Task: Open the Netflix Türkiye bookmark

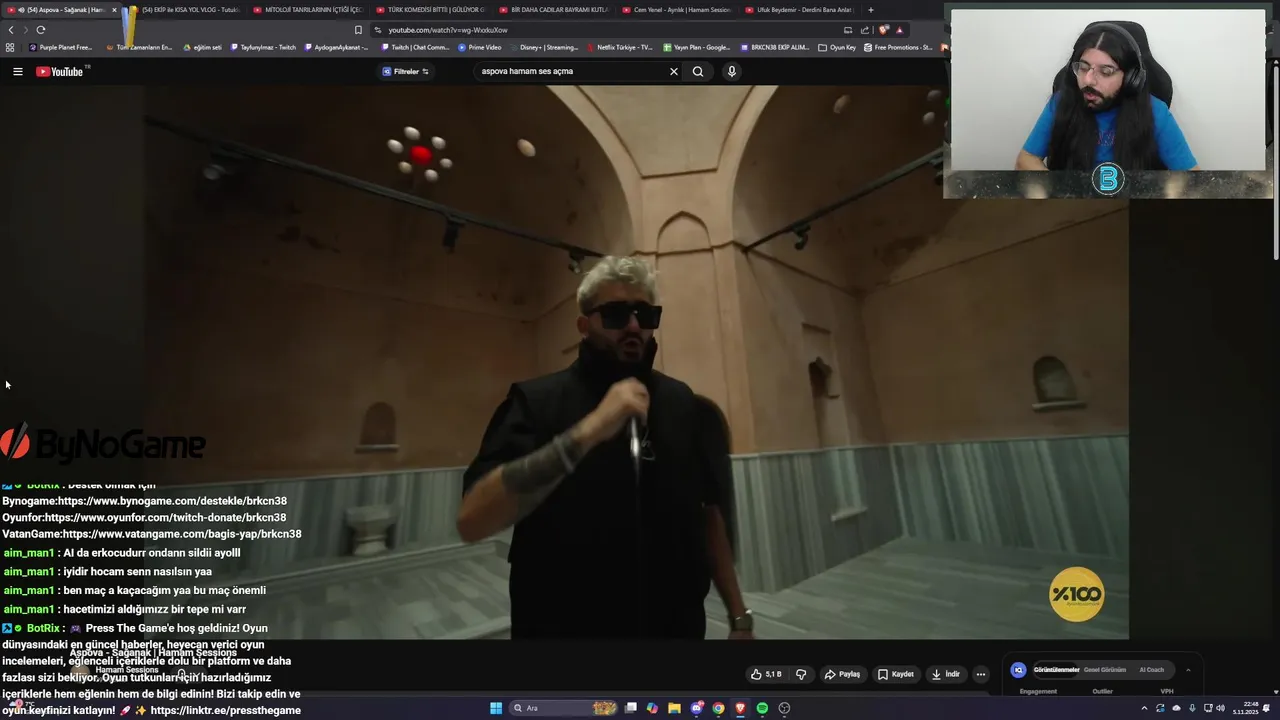Action: [x=619, y=47]
